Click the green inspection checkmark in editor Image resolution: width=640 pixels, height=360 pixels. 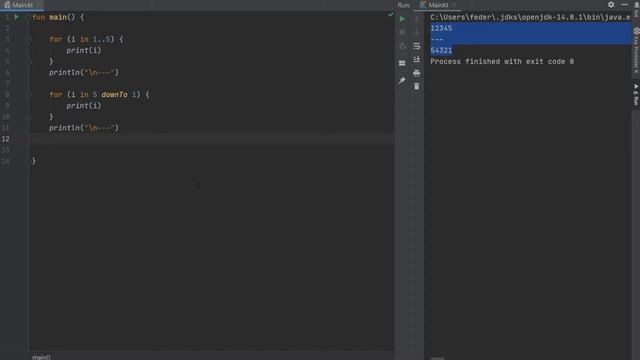[390, 15]
